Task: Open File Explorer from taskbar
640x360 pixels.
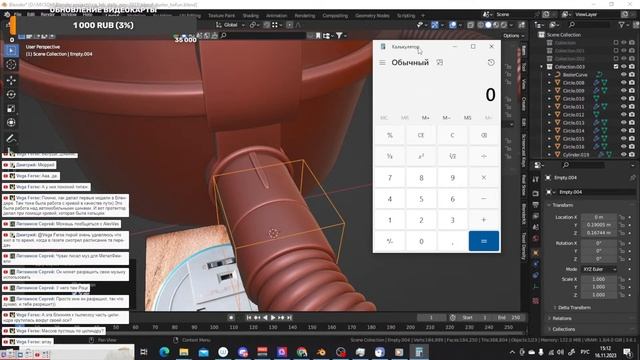Action: tap(184, 352)
